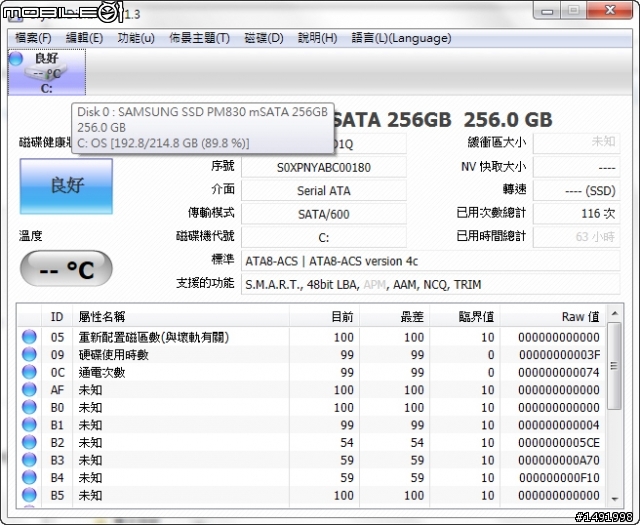This screenshot has height=525, width=640.
Task: Open the 編輯(E) menu
Action: tap(84, 38)
